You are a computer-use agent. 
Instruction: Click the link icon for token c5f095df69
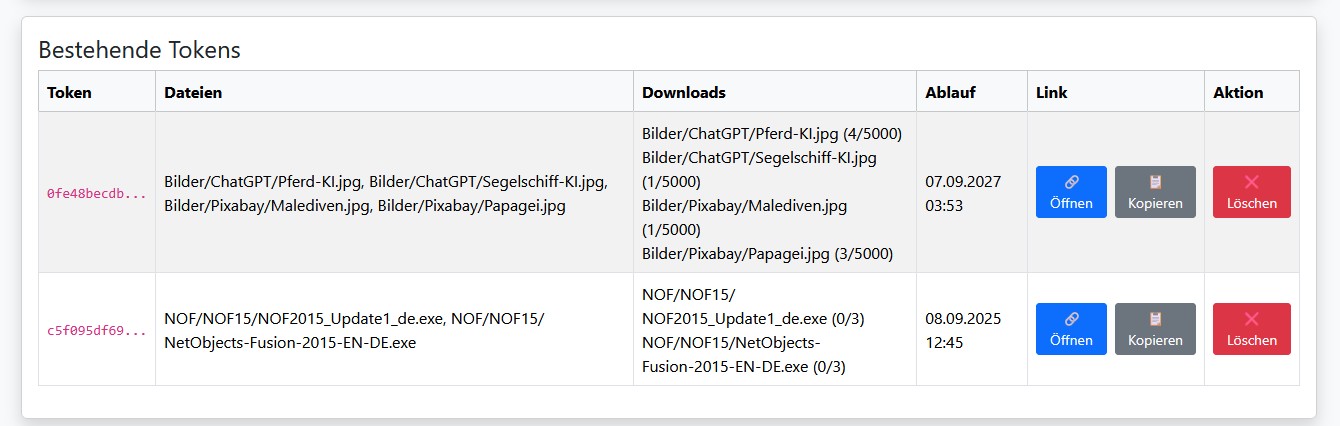1071,319
